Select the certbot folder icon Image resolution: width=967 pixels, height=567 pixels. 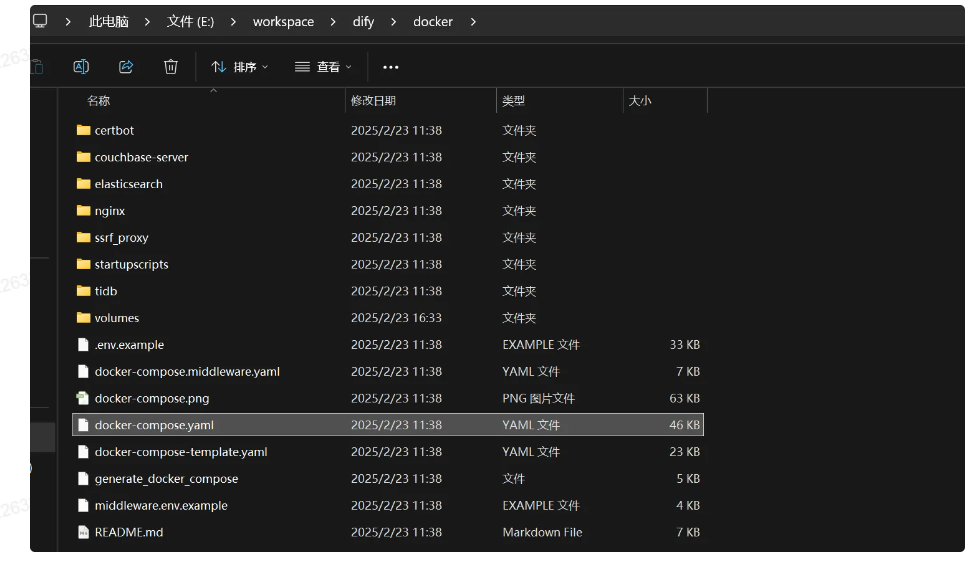(83, 130)
